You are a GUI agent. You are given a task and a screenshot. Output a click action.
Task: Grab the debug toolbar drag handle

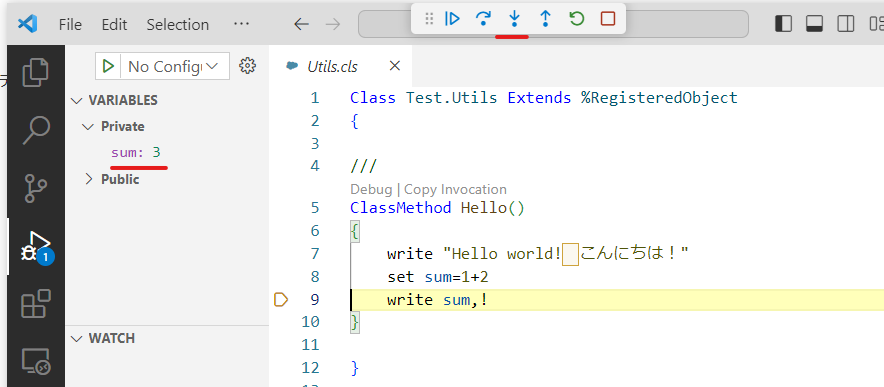[x=429, y=19]
